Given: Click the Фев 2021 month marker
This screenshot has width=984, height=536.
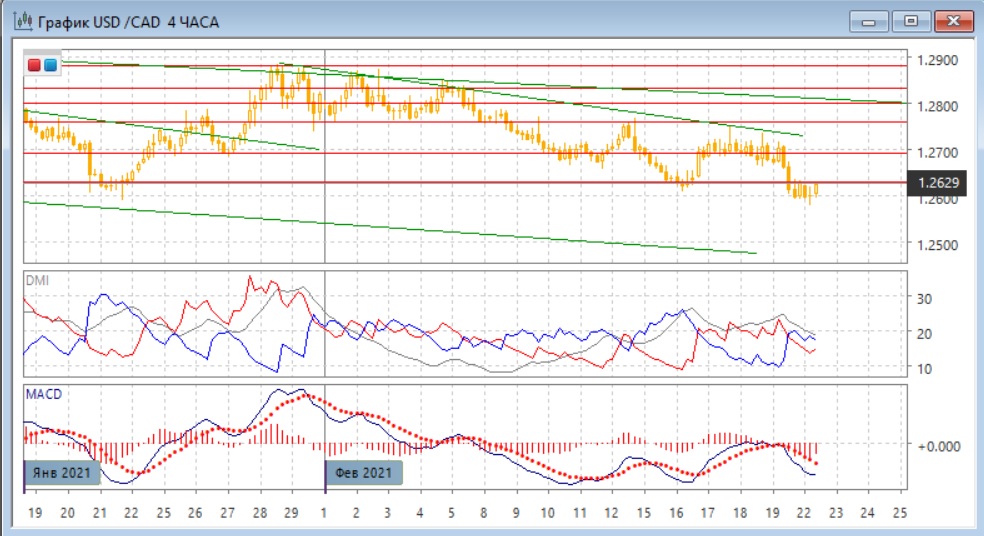Looking at the screenshot, I should pos(364,473).
